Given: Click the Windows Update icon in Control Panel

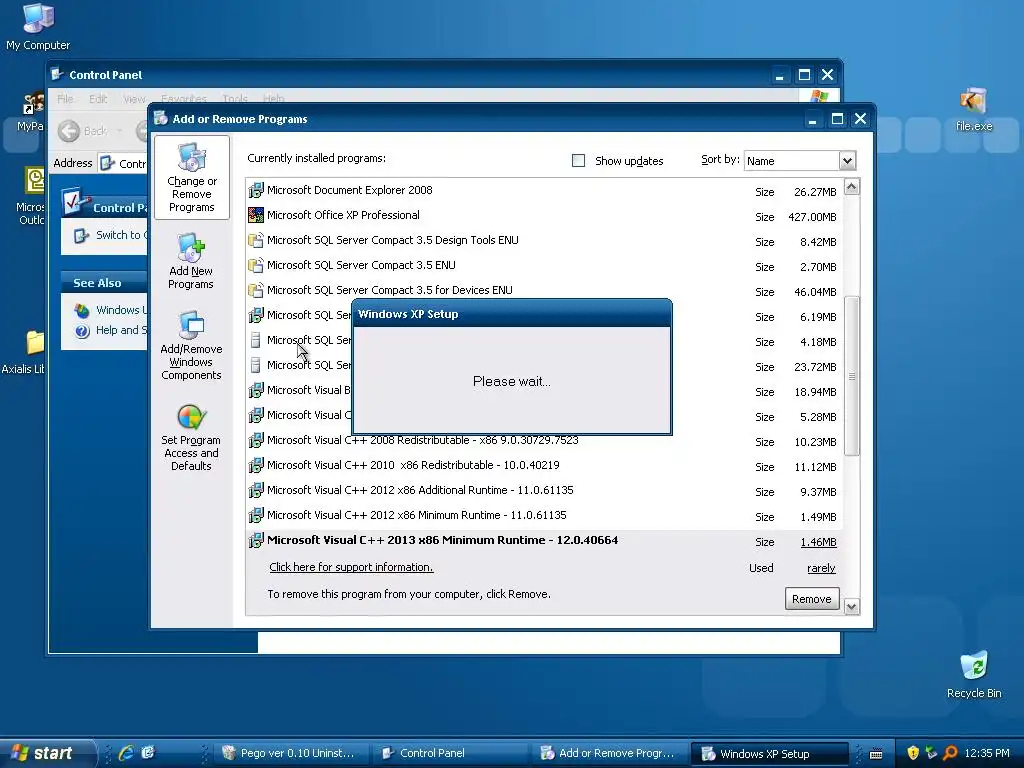Looking at the screenshot, I should (x=82, y=310).
